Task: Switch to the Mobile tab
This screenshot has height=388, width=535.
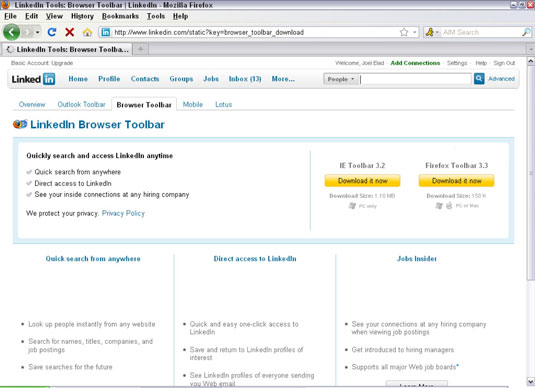Action: point(193,104)
